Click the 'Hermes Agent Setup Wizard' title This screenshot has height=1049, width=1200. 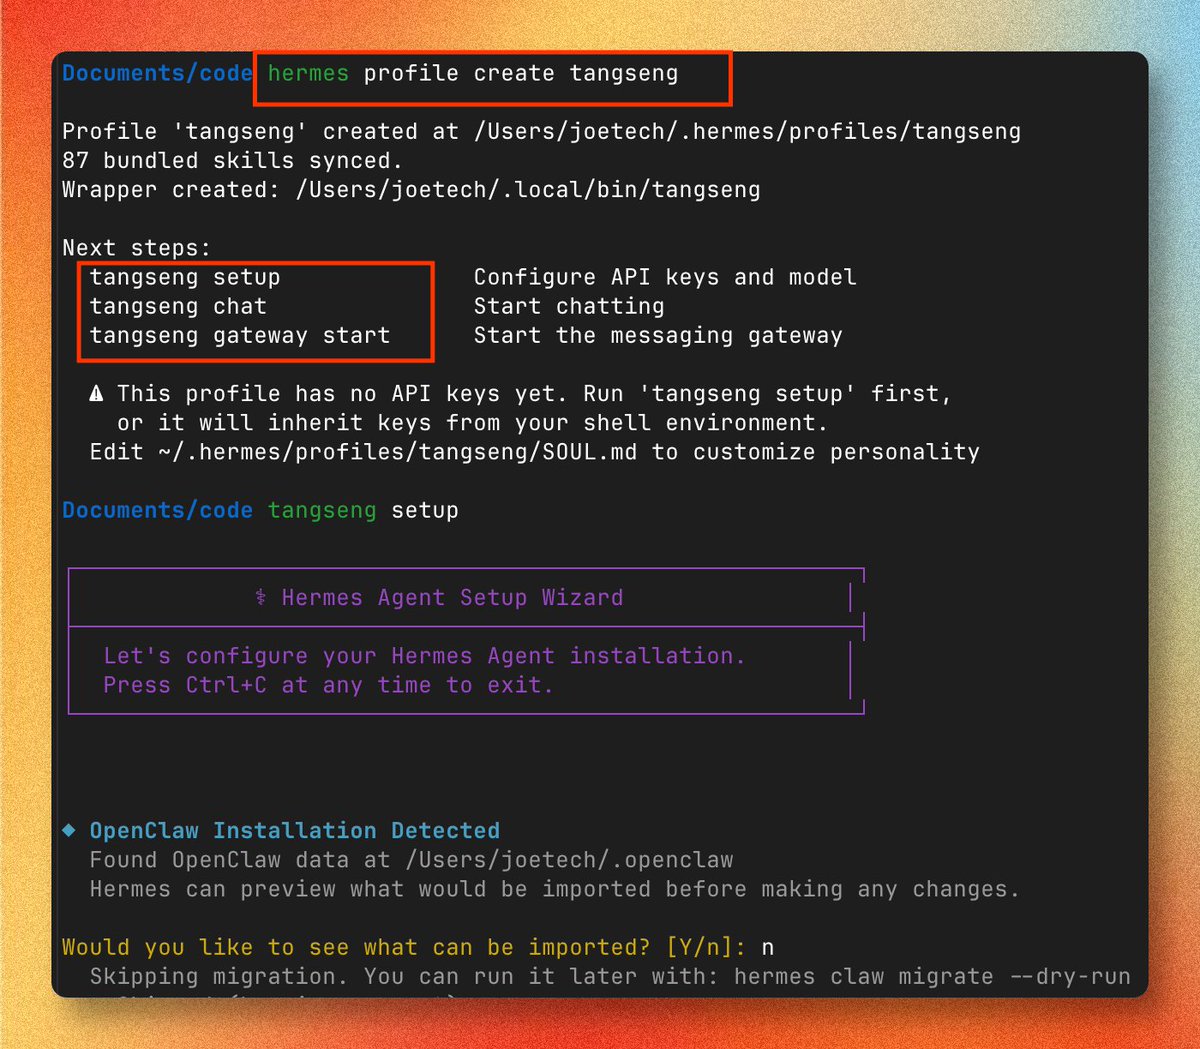click(452, 598)
